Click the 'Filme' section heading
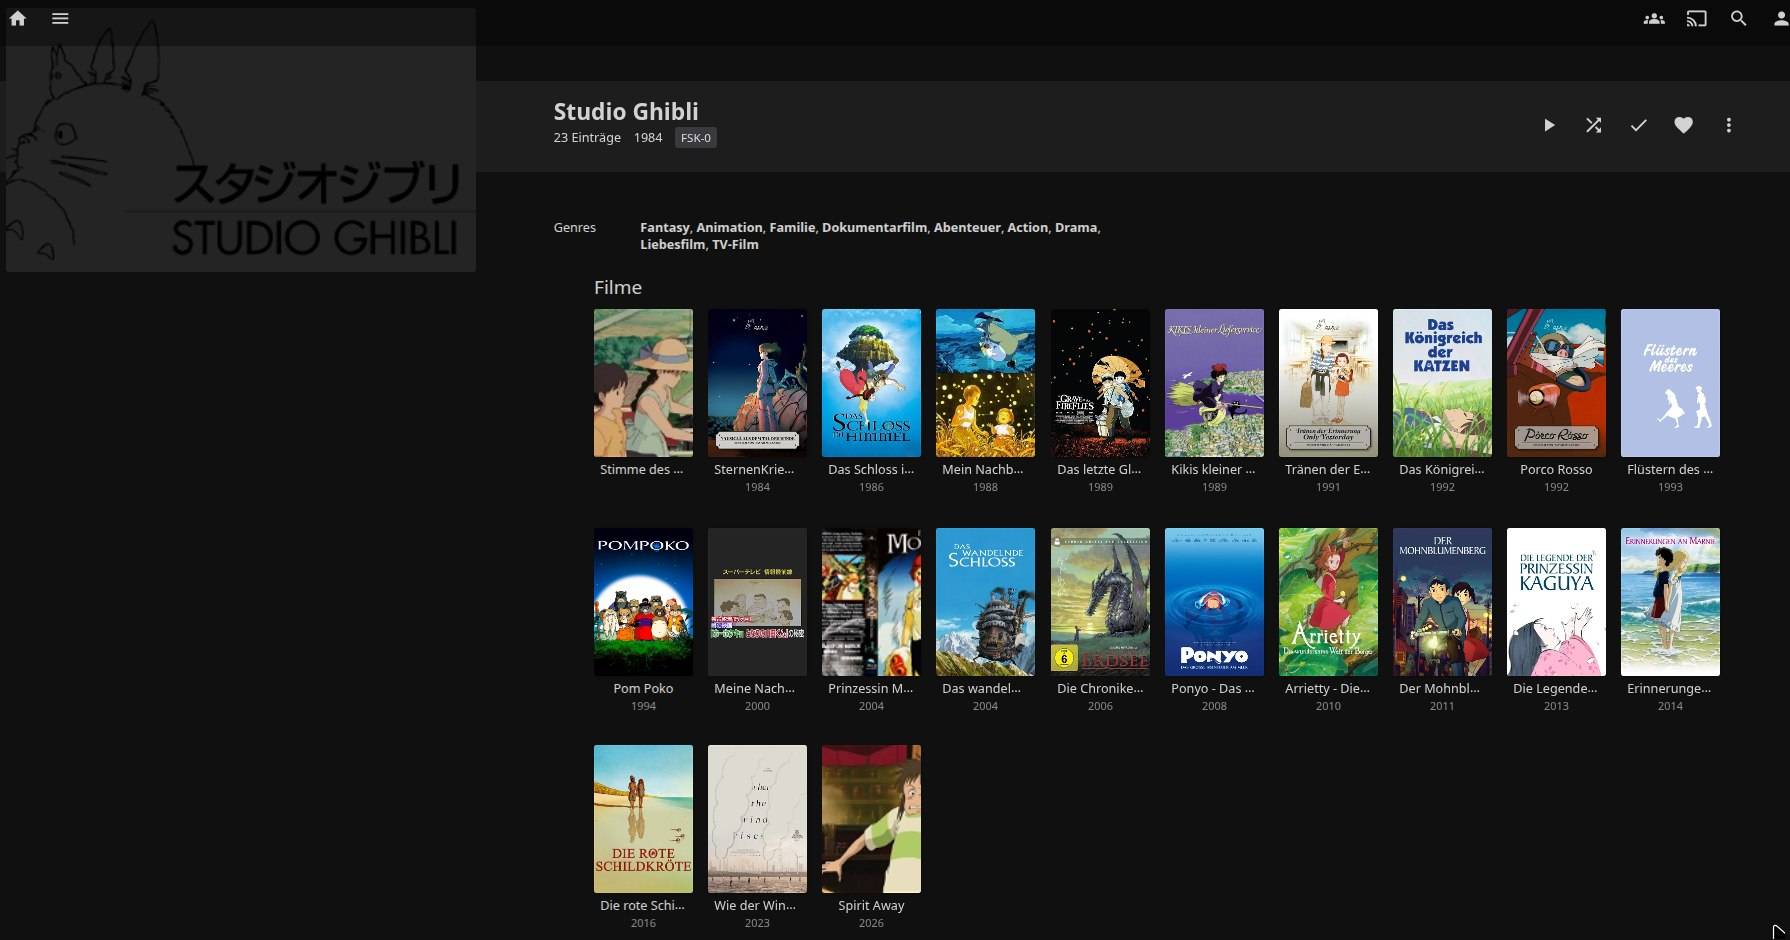This screenshot has height=940, width=1790. (x=618, y=287)
